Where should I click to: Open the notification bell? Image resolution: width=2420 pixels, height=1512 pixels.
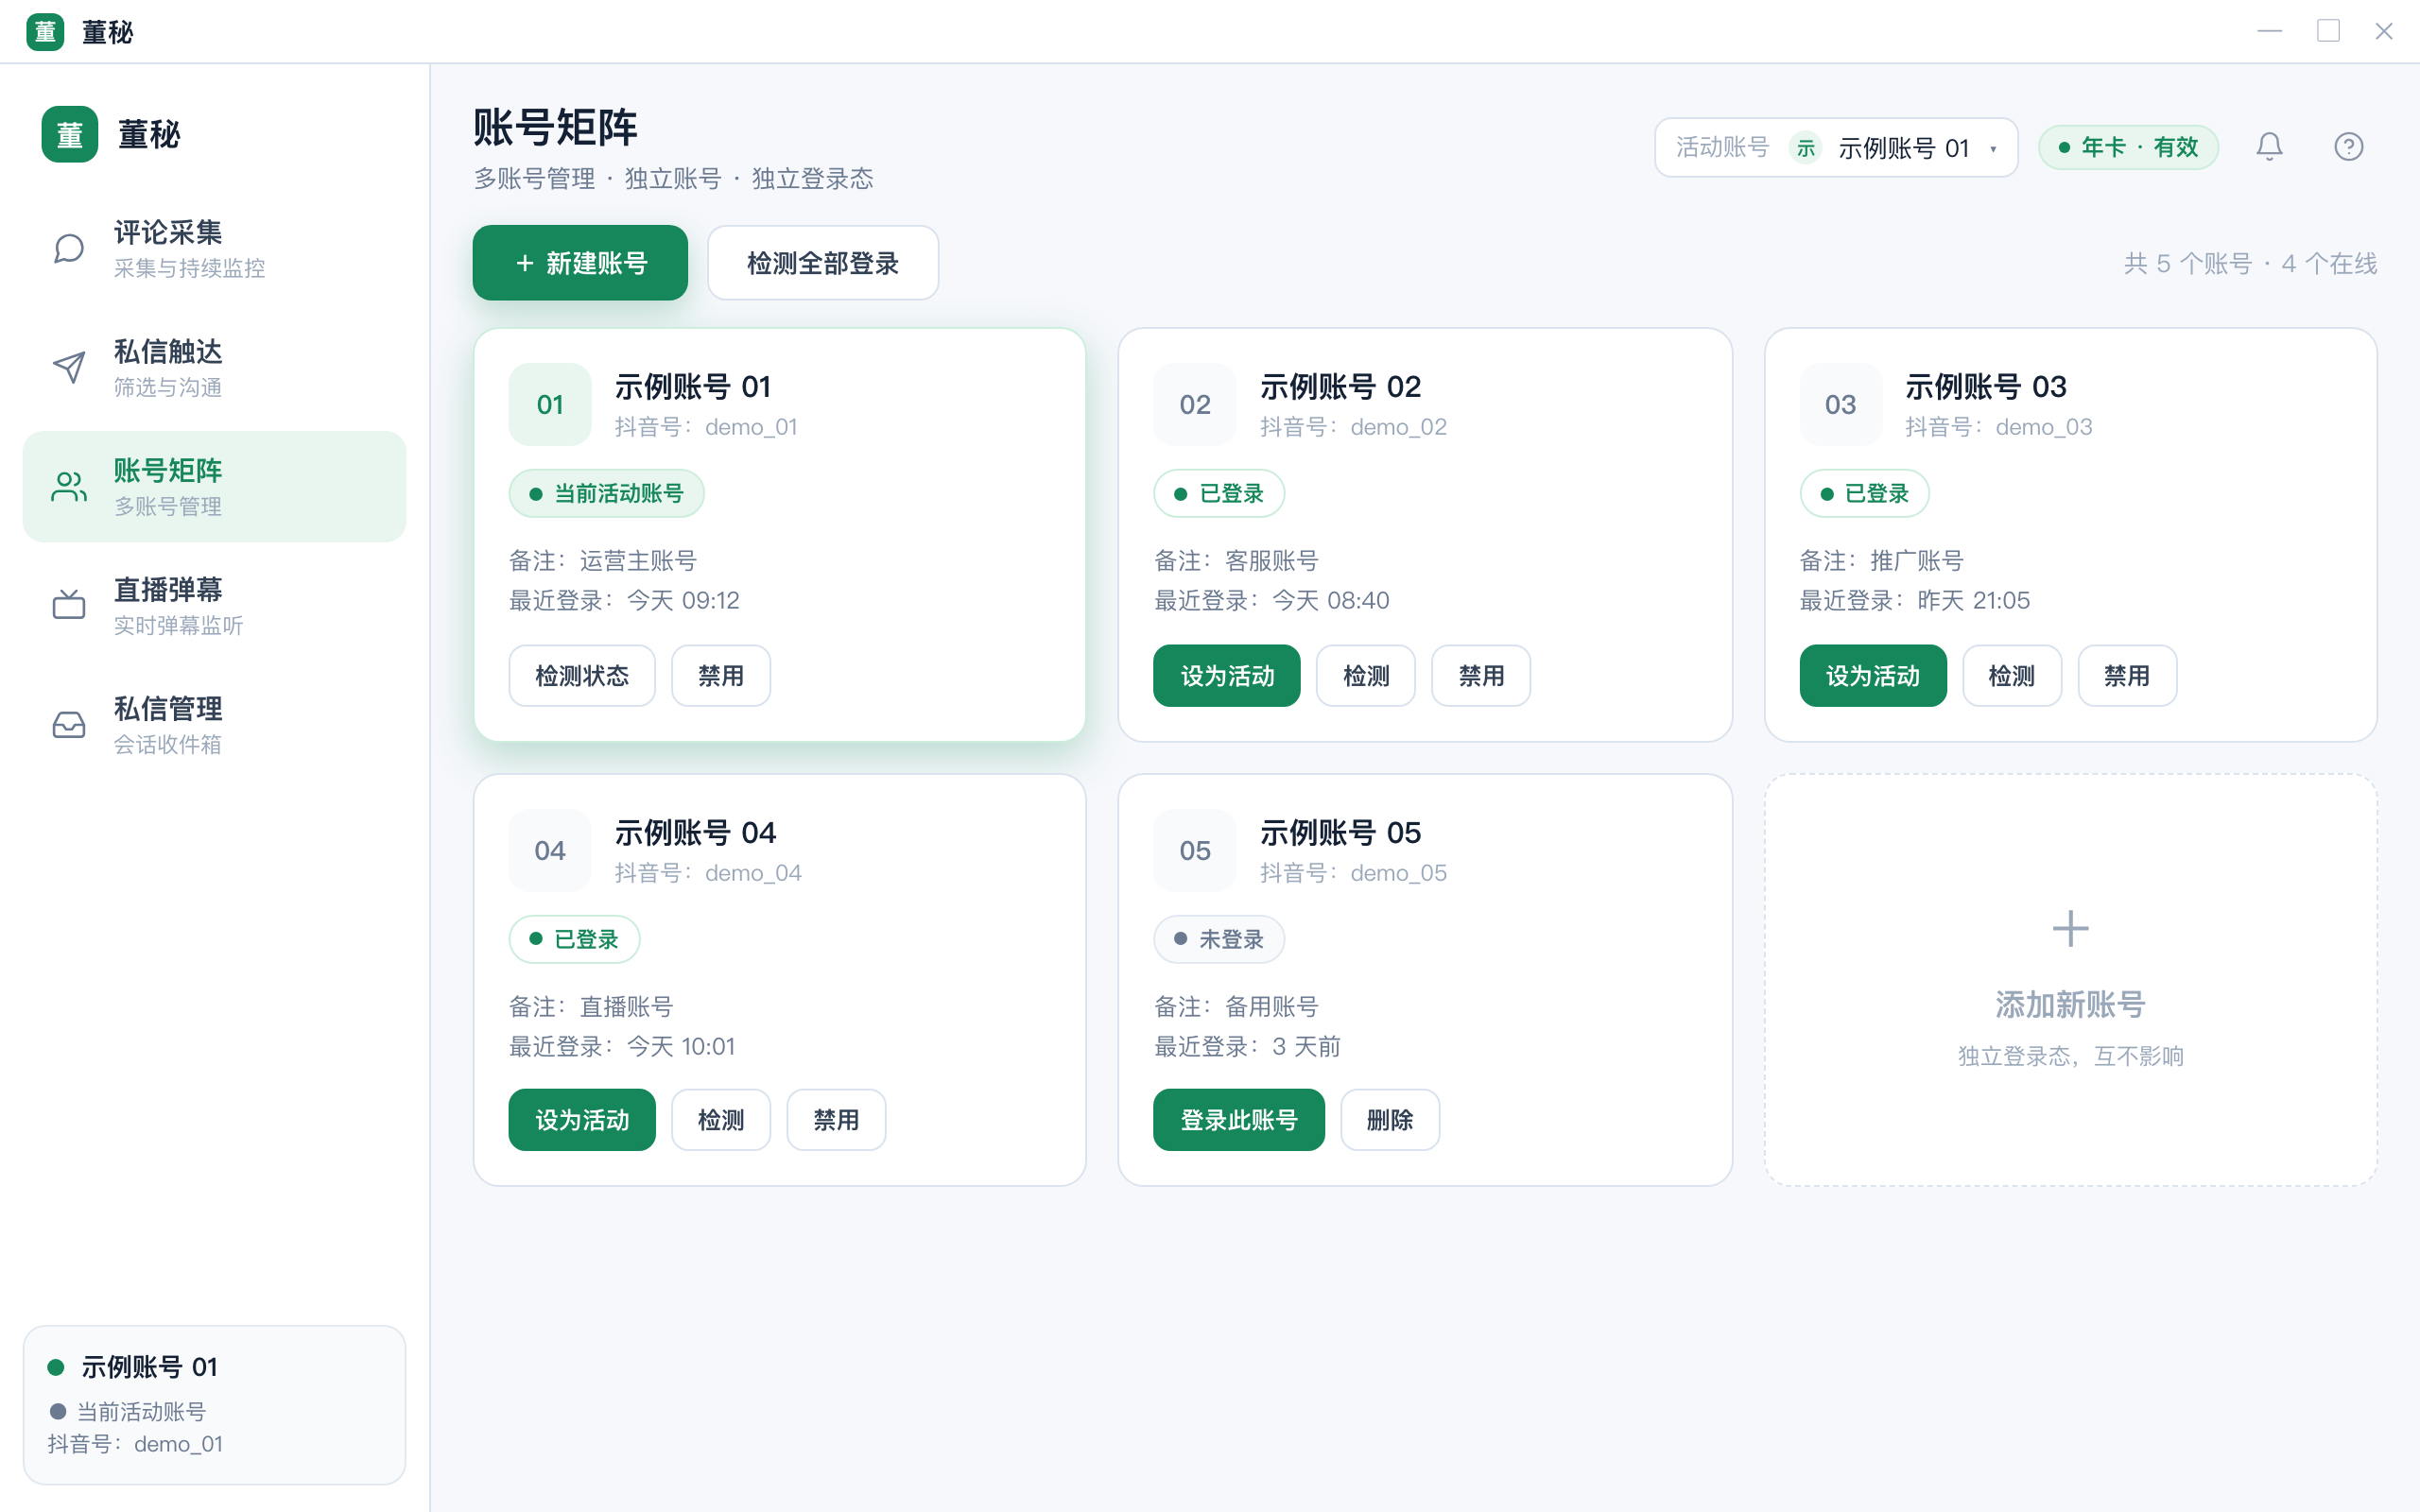pos(2269,147)
